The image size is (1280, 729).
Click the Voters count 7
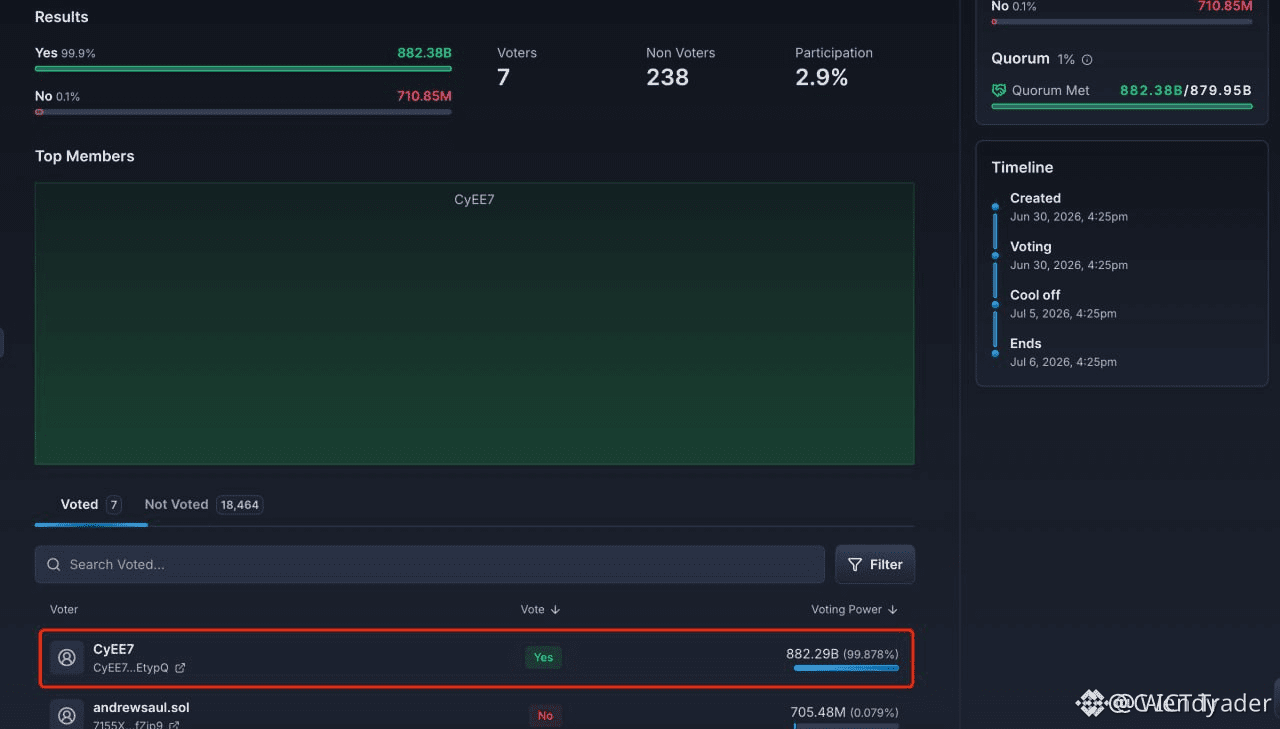pos(503,77)
